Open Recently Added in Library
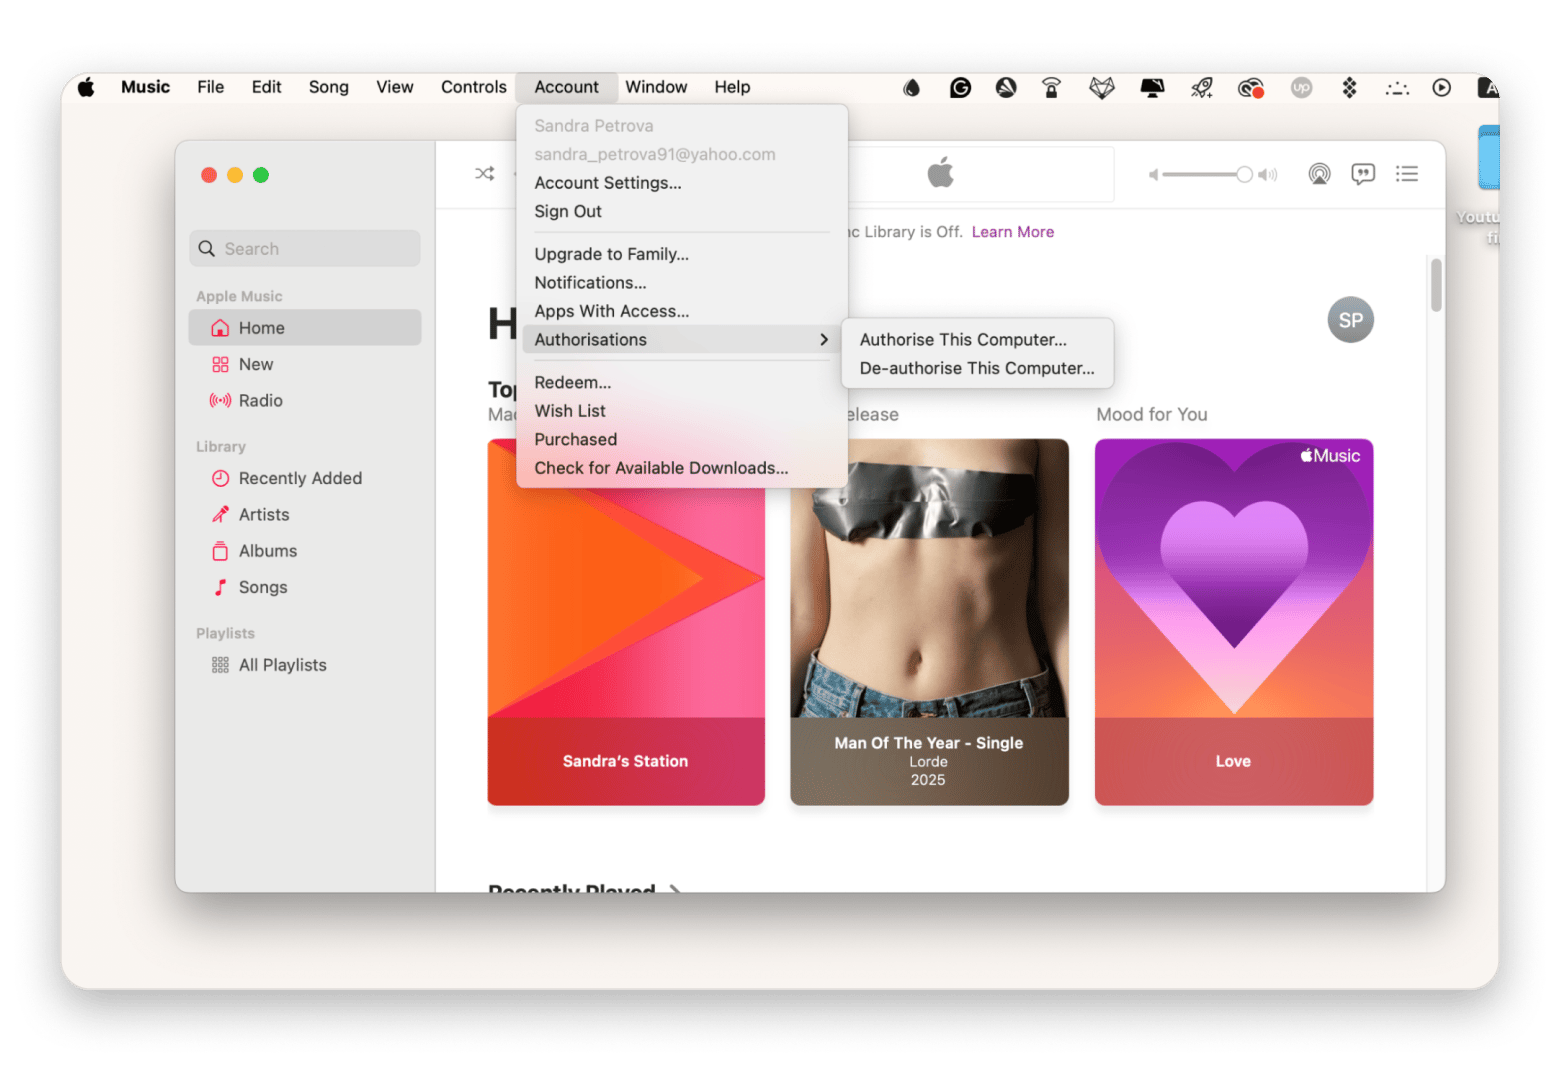 tap(299, 479)
